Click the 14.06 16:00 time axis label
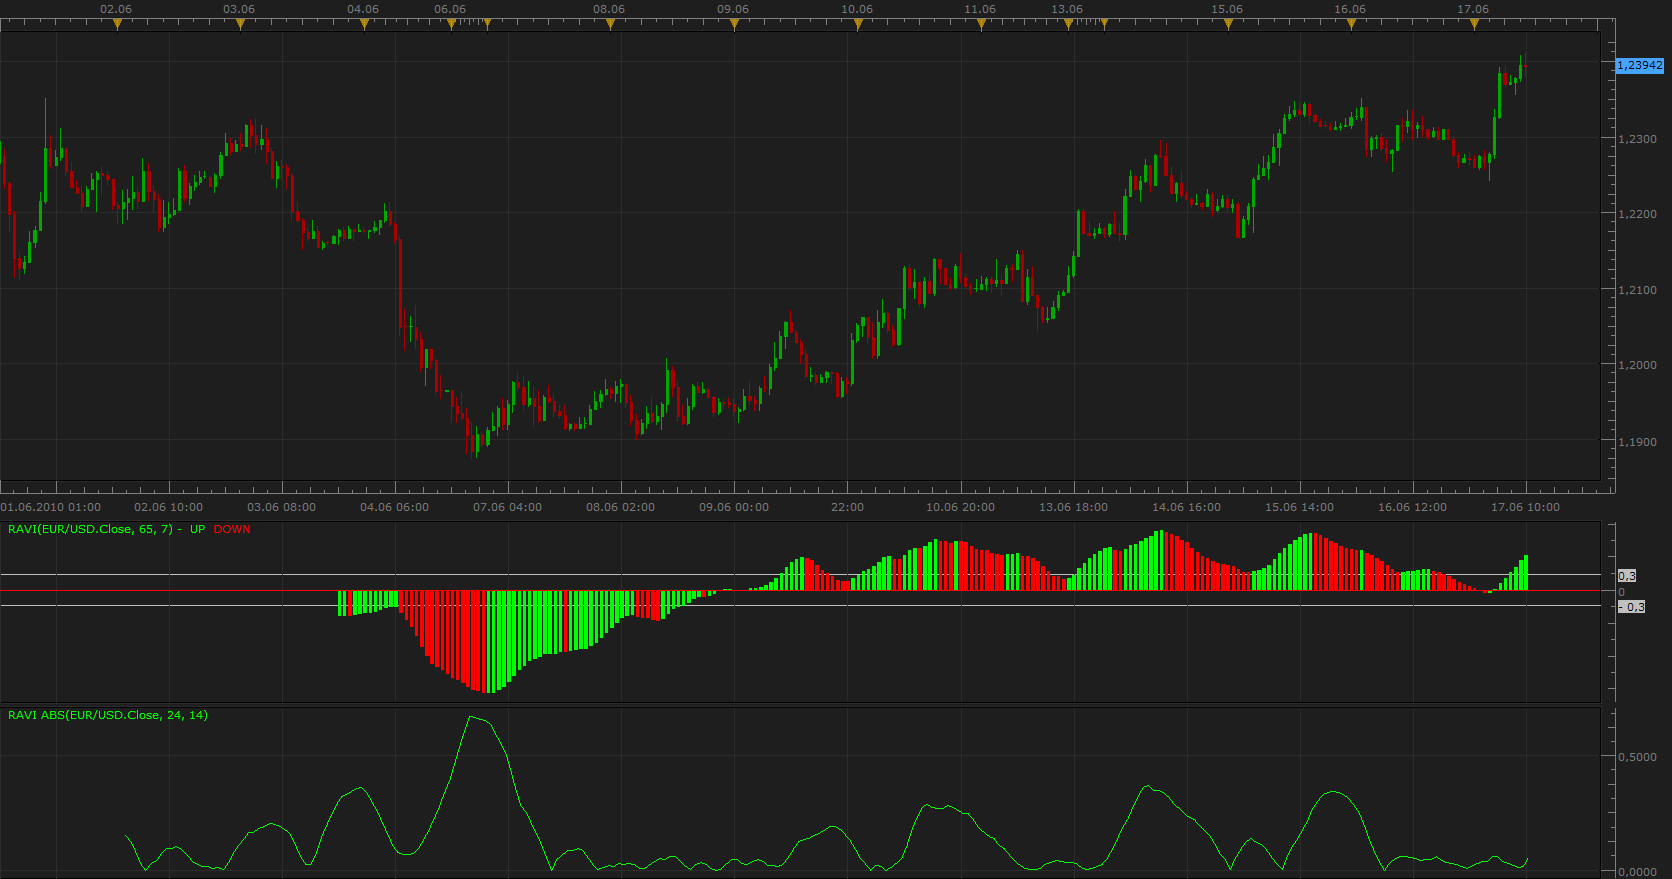This screenshot has width=1672, height=879. coord(1186,507)
